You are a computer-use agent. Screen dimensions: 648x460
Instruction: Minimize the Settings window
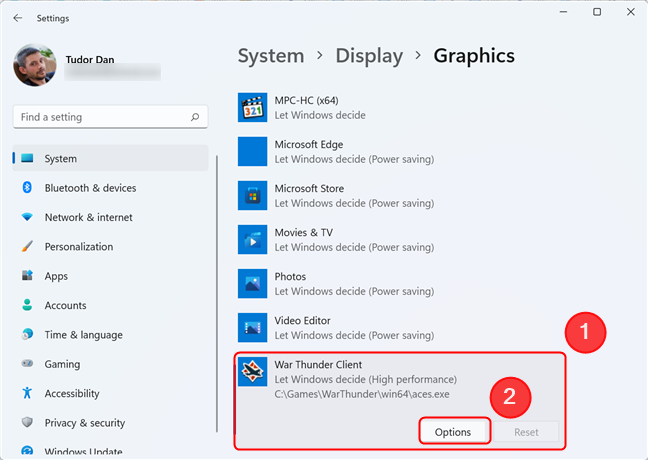563,12
